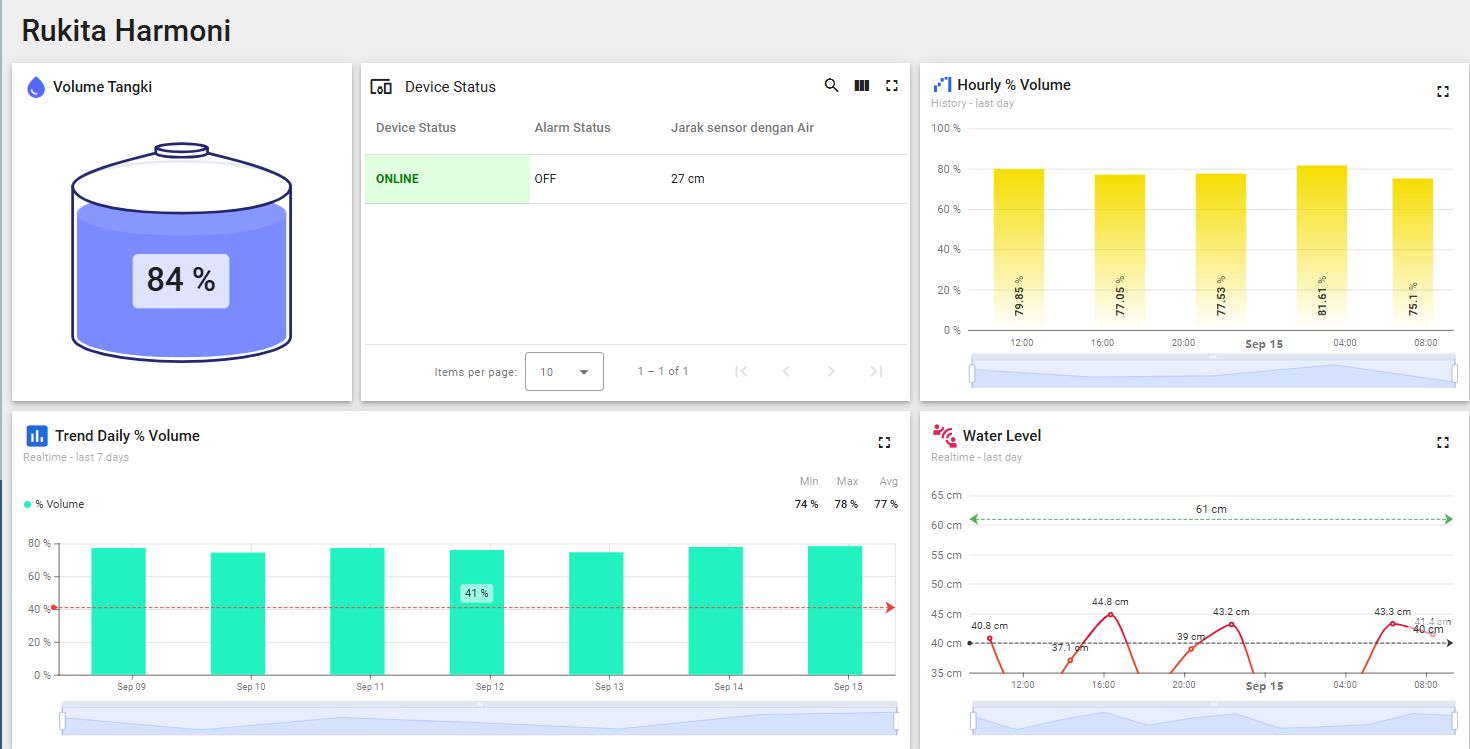Go to last page of device table

click(876, 371)
